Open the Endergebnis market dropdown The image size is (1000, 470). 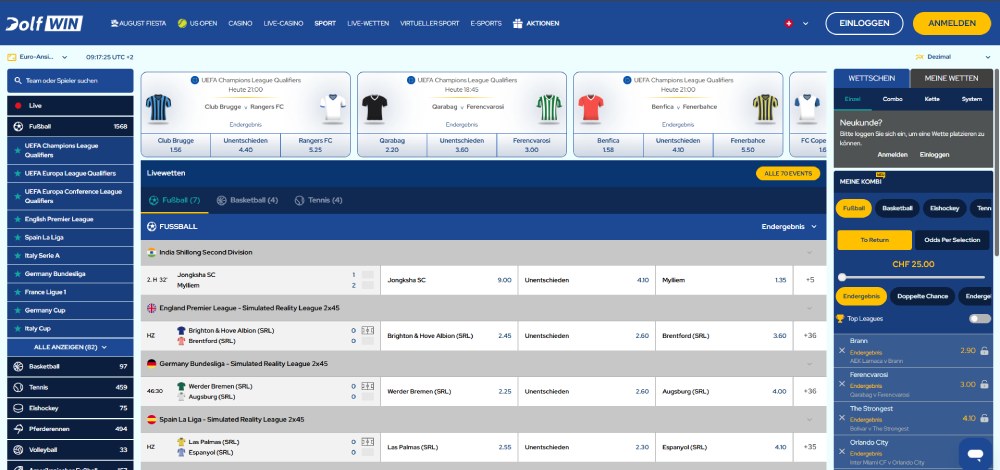click(x=788, y=227)
